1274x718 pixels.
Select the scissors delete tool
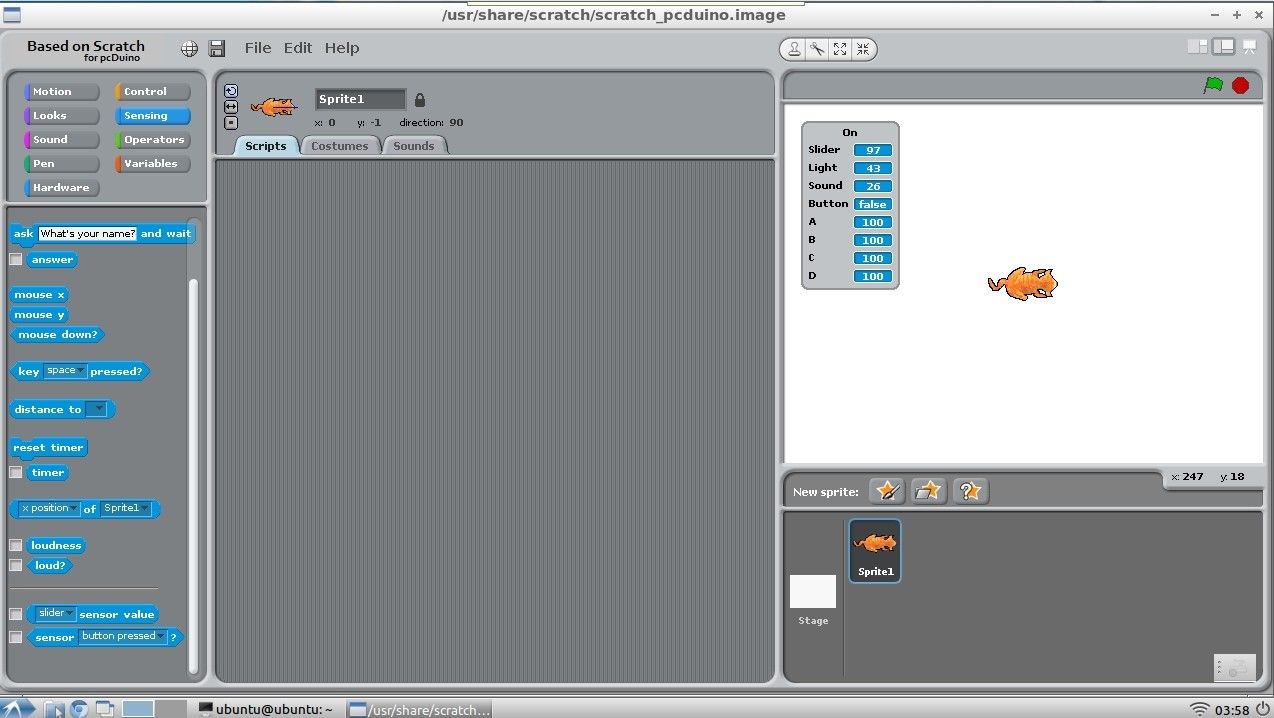point(817,48)
